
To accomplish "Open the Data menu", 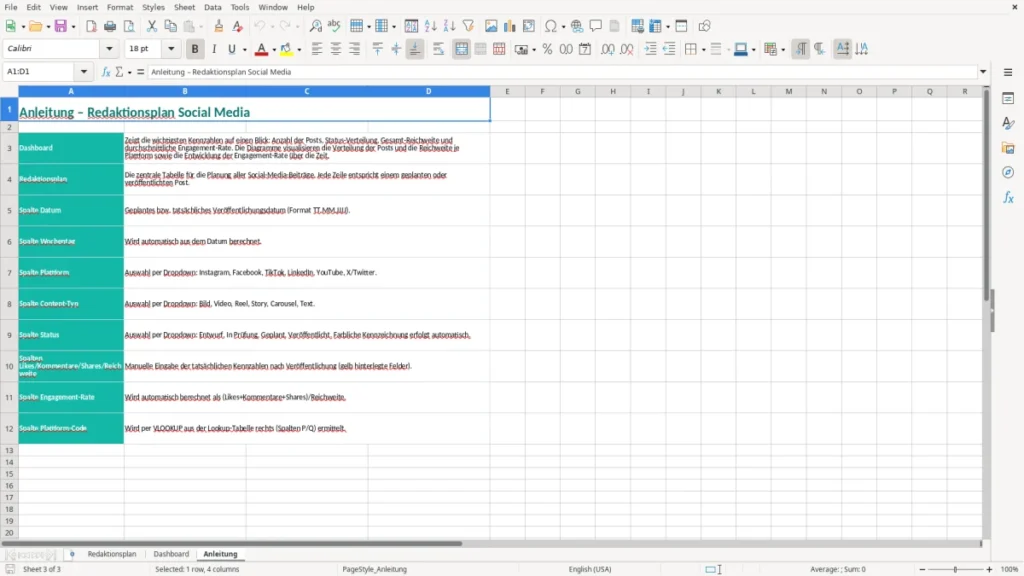I will [x=212, y=7].
